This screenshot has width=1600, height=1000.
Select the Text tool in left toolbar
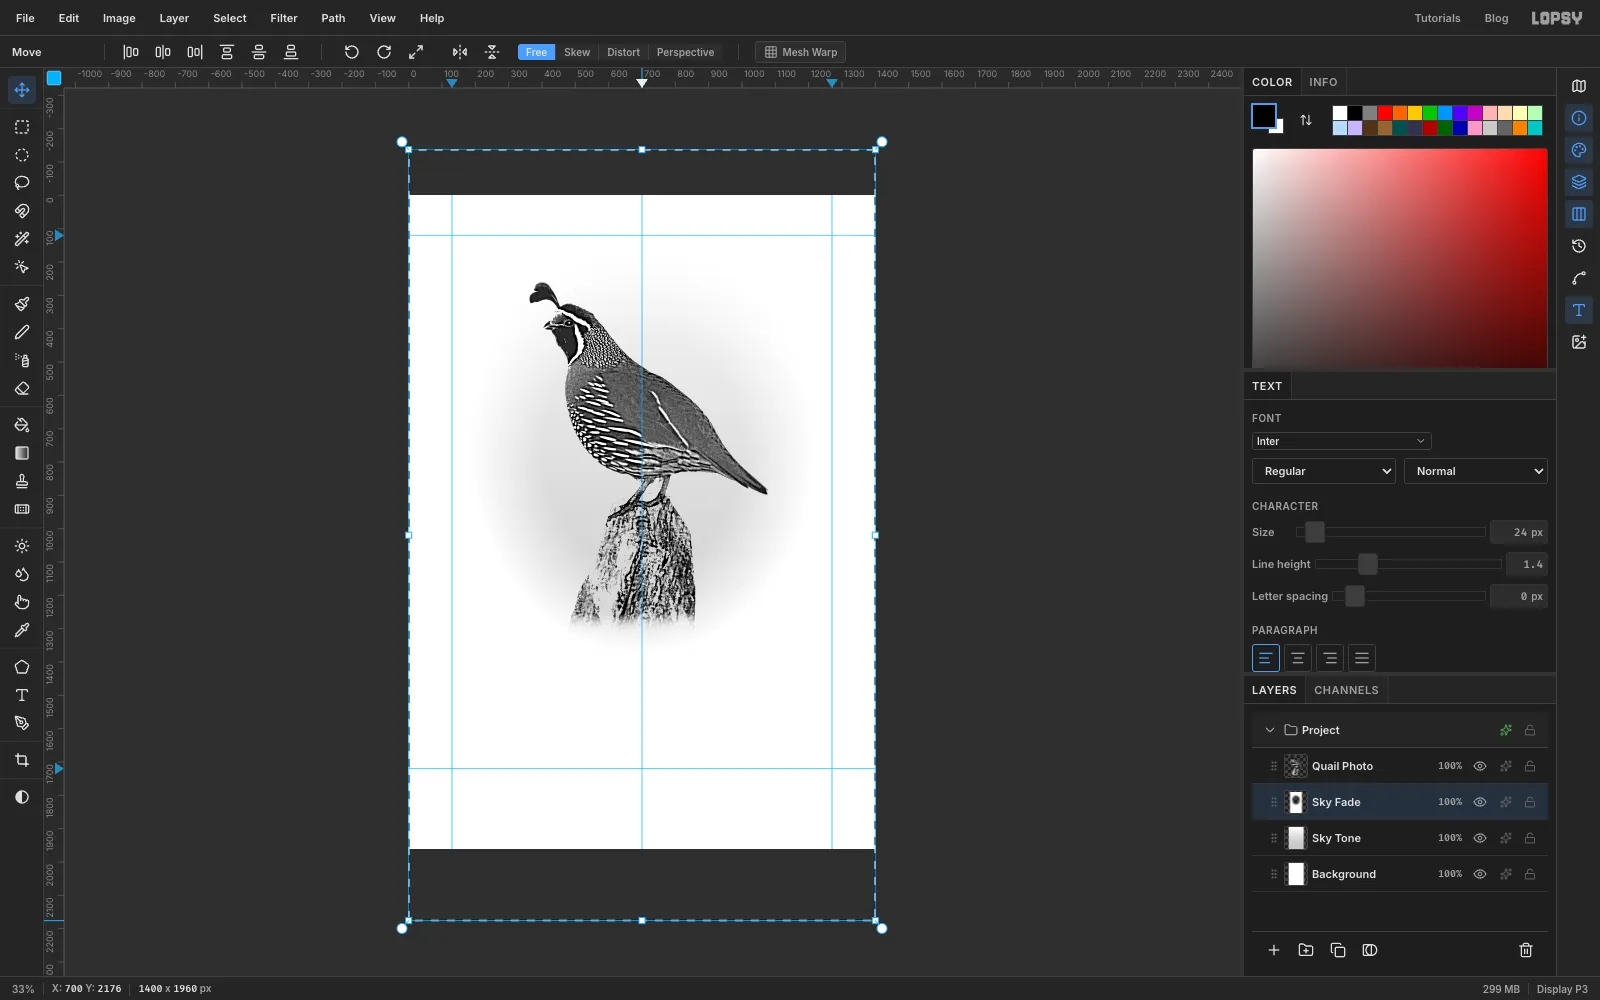[x=22, y=695]
